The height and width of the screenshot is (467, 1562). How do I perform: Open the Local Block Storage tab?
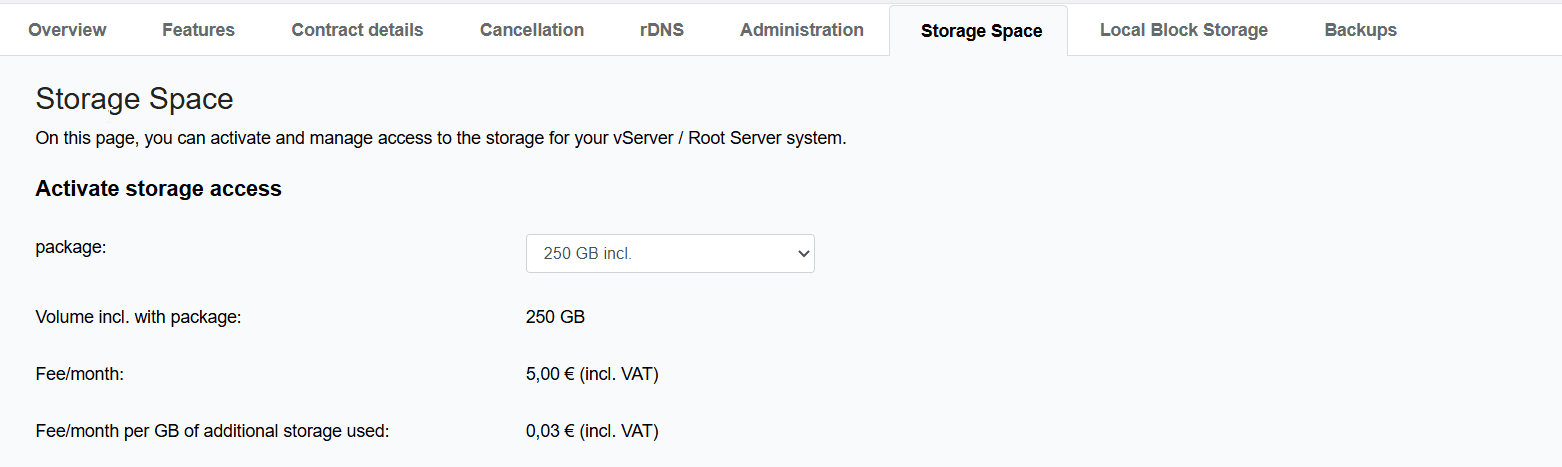pyautogui.click(x=1183, y=30)
